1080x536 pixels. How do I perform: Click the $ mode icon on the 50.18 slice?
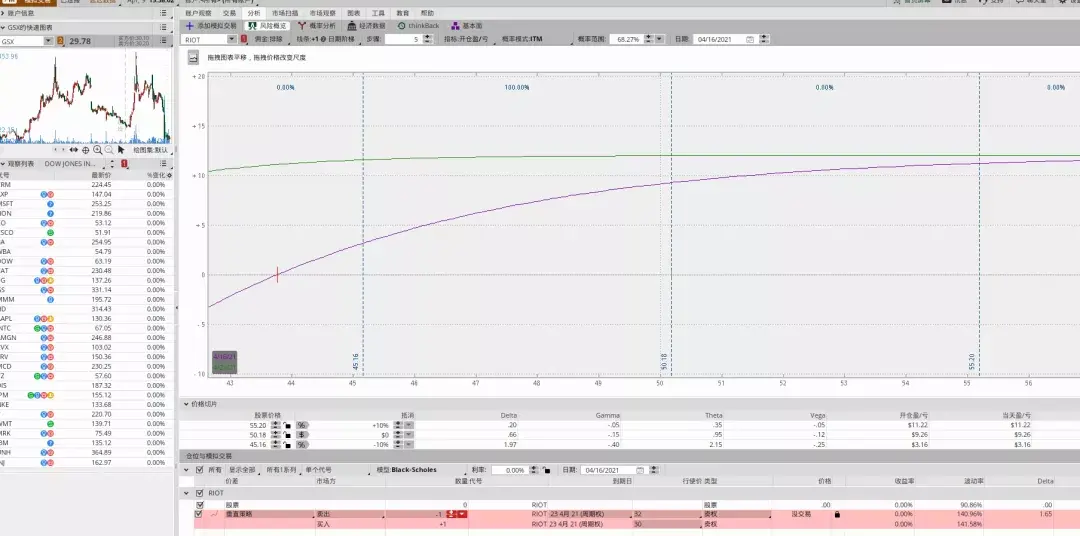(x=301, y=435)
